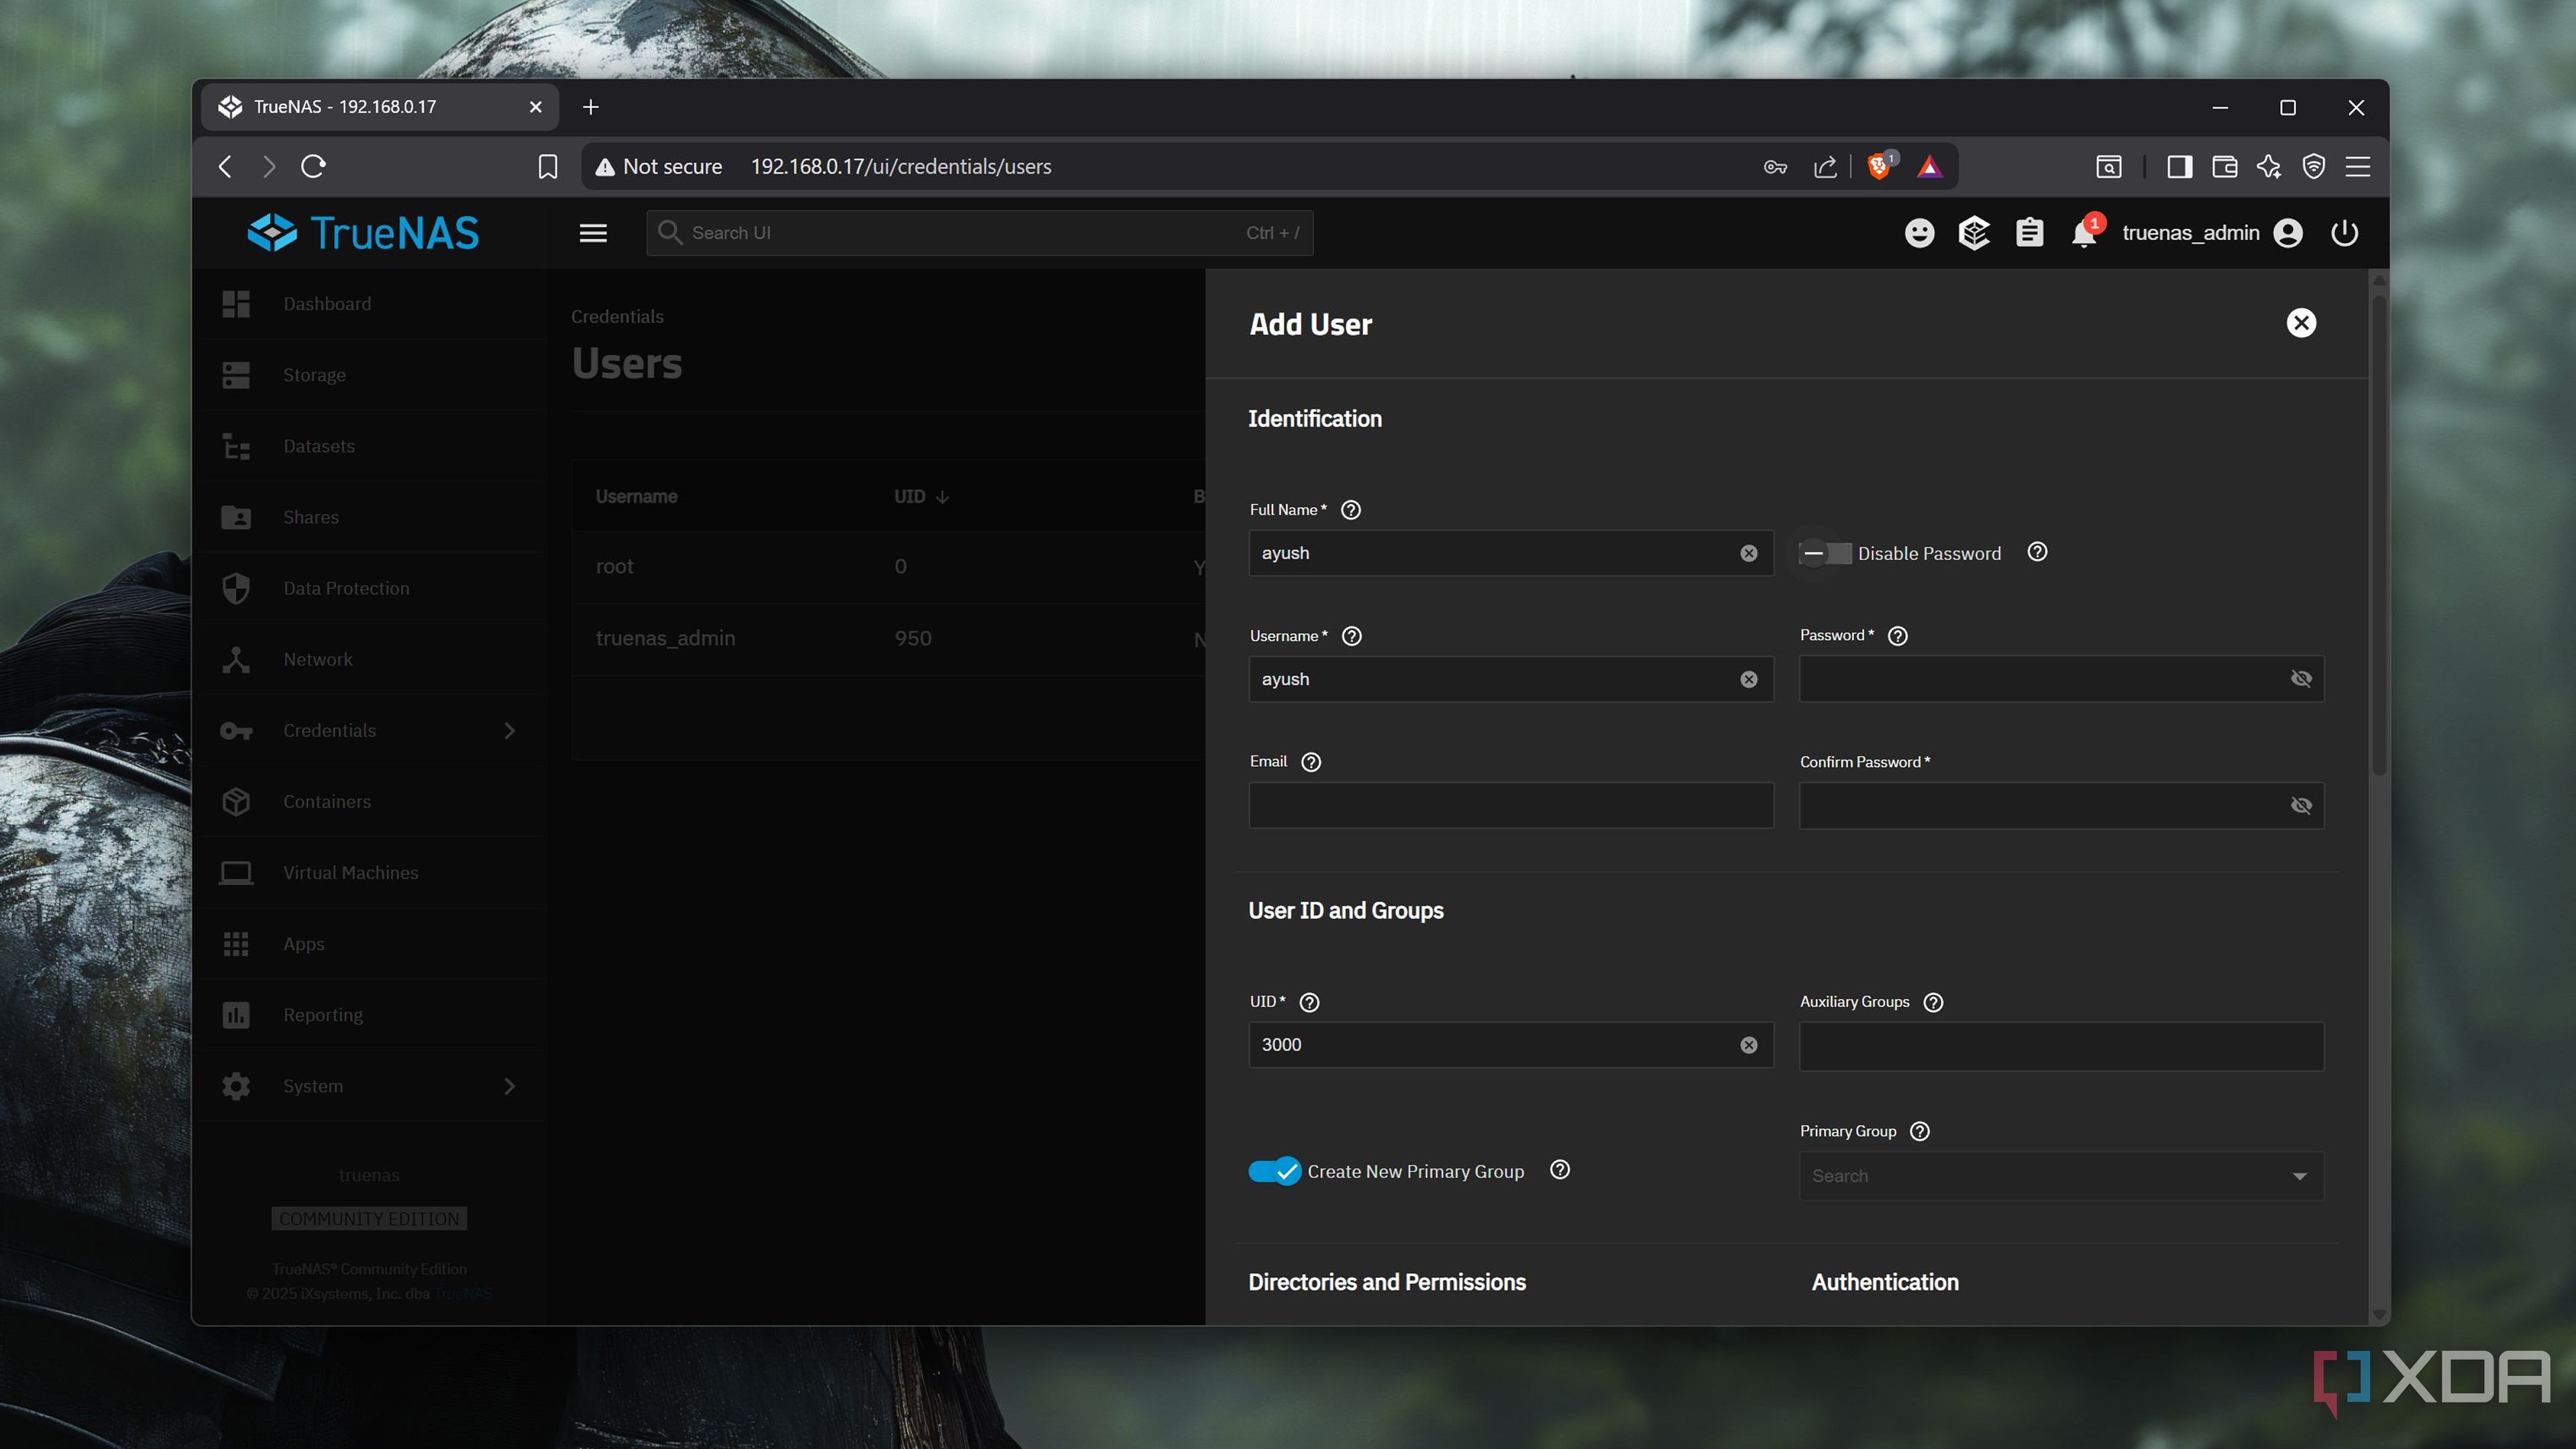Reload the browser page

point(313,166)
